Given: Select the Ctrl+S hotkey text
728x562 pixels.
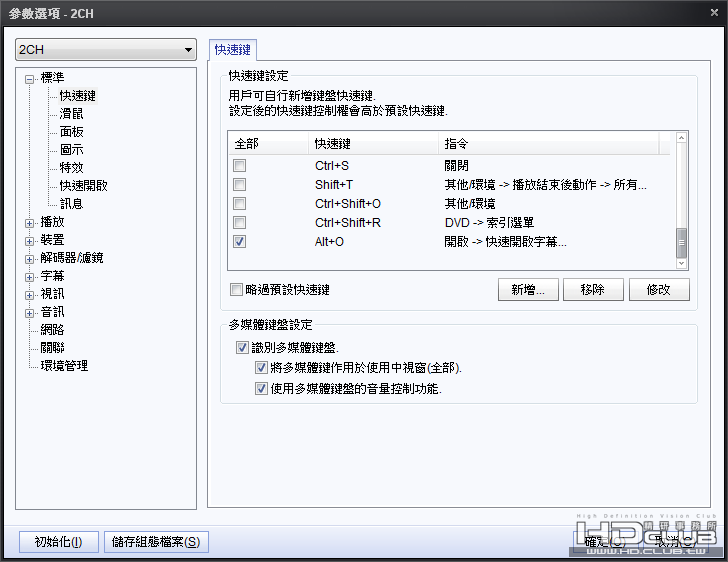Looking at the screenshot, I should click(332, 166).
